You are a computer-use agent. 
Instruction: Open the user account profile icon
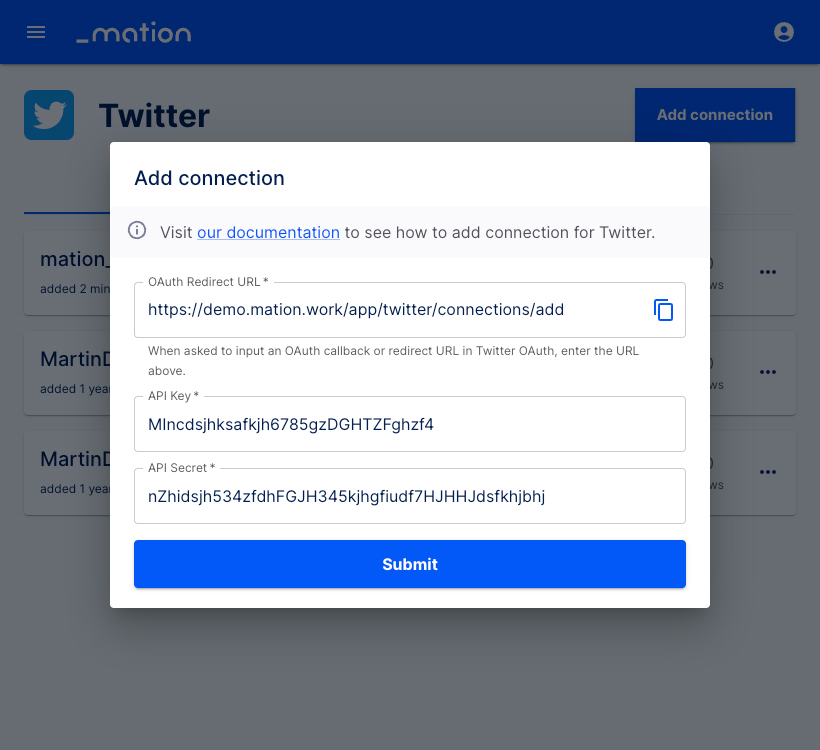pyautogui.click(x=783, y=32)
